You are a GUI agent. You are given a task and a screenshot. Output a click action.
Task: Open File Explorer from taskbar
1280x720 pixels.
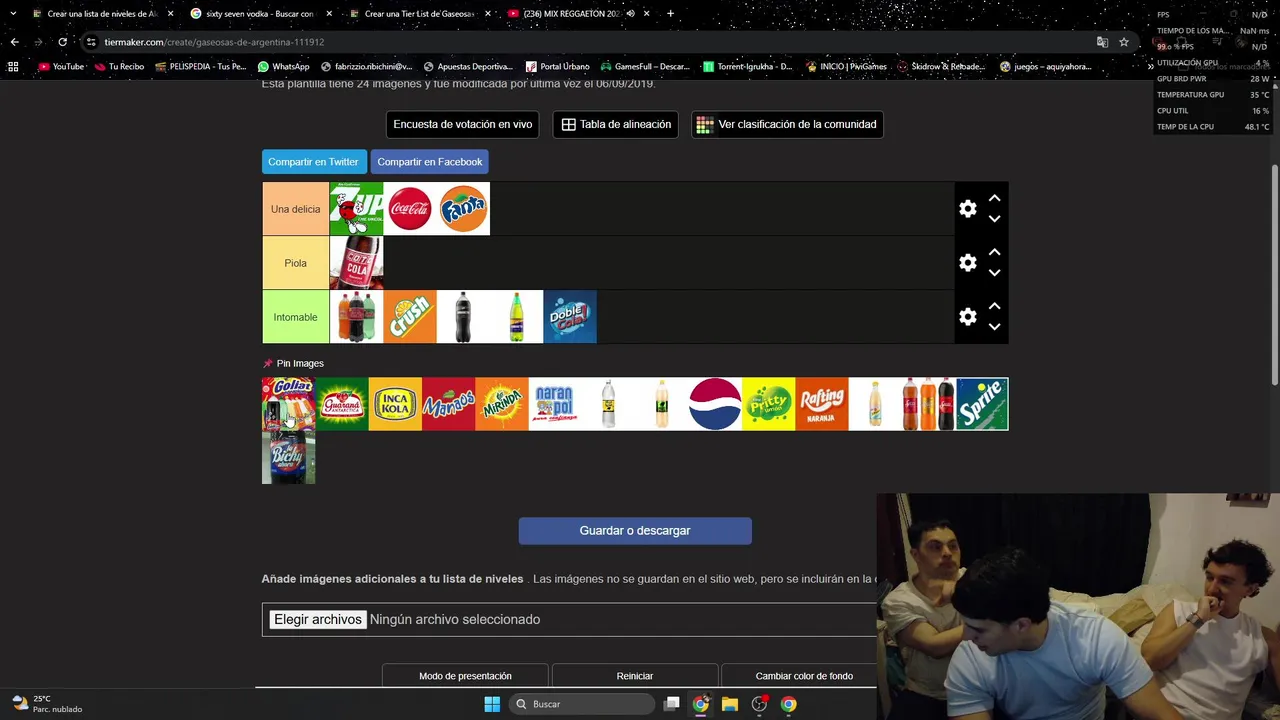[730, 704]
